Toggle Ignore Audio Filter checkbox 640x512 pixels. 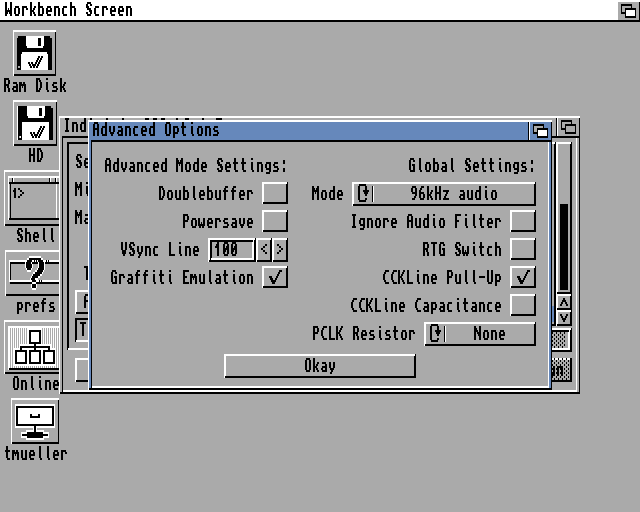522,221
